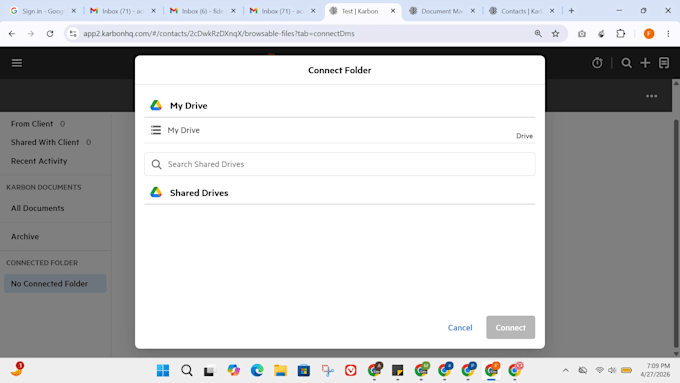Select No Connected Folder item
Screen dimensions: 680x383
(55, 283)
